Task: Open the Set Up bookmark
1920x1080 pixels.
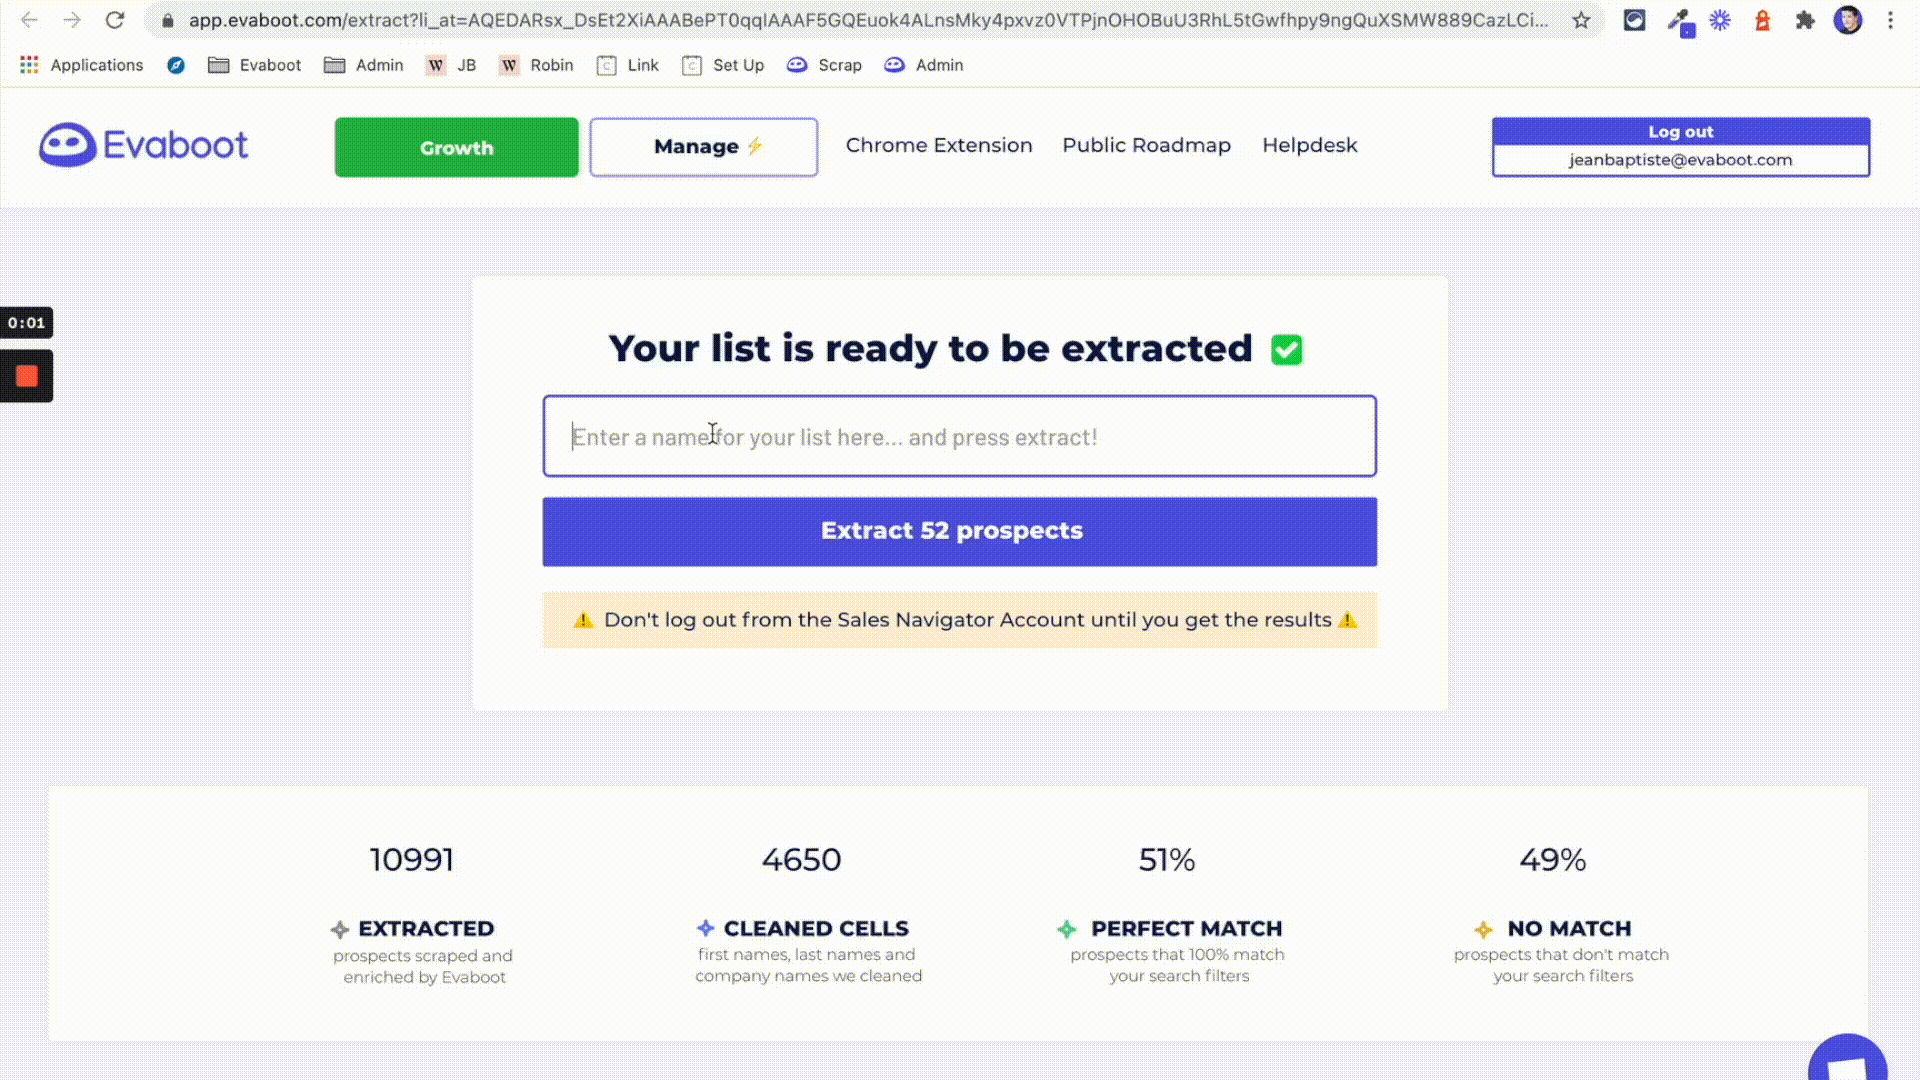Action: pos(723,65)
